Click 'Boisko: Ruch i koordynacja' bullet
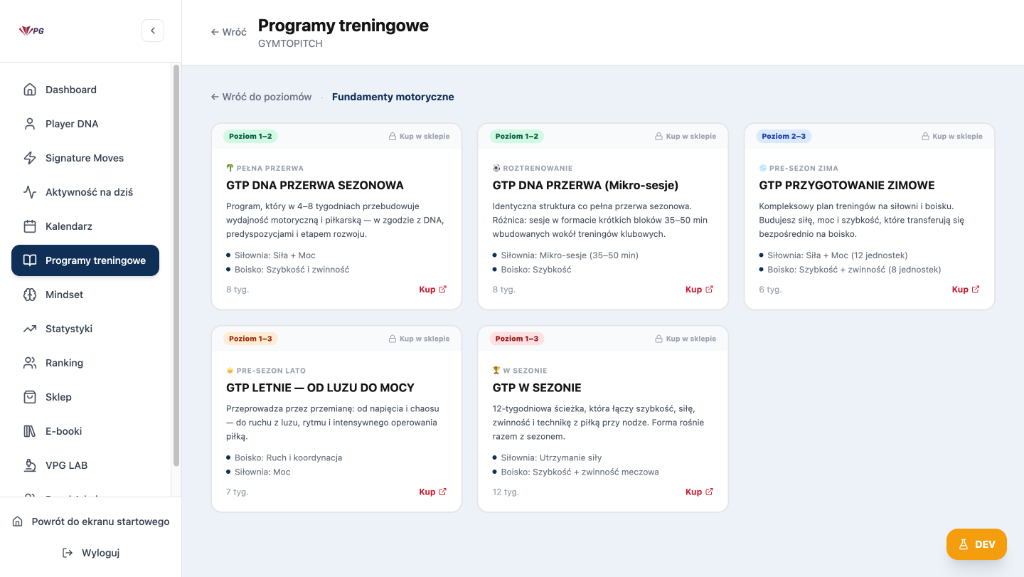Image resolution: width=1024 pixels, height=577 pixels. 288,458
